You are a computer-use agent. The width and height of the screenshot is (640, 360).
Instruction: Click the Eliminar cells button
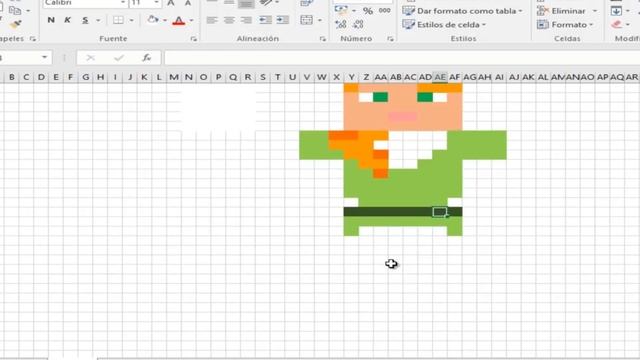pos(561,11)
